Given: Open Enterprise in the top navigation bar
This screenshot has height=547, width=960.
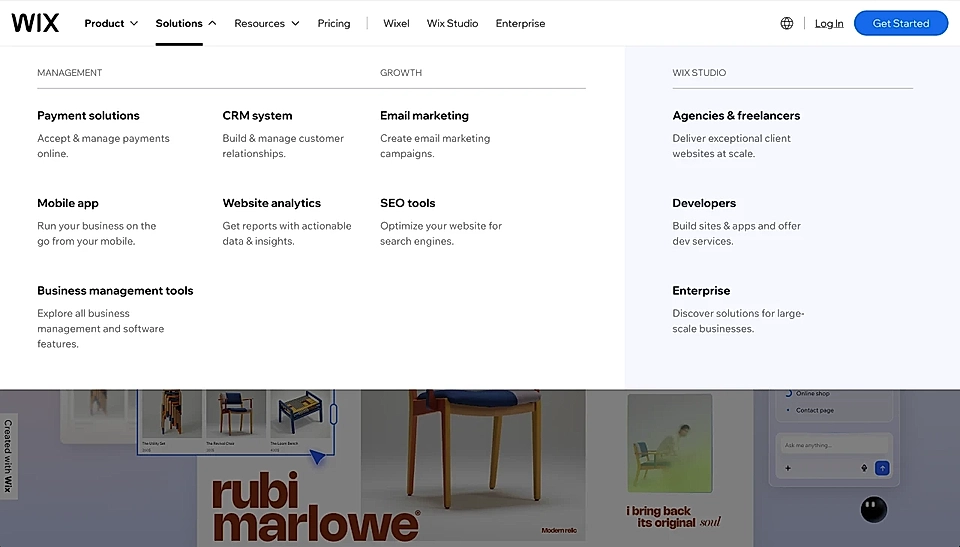Looking at the screenshot, I should [x=520, y=23].
